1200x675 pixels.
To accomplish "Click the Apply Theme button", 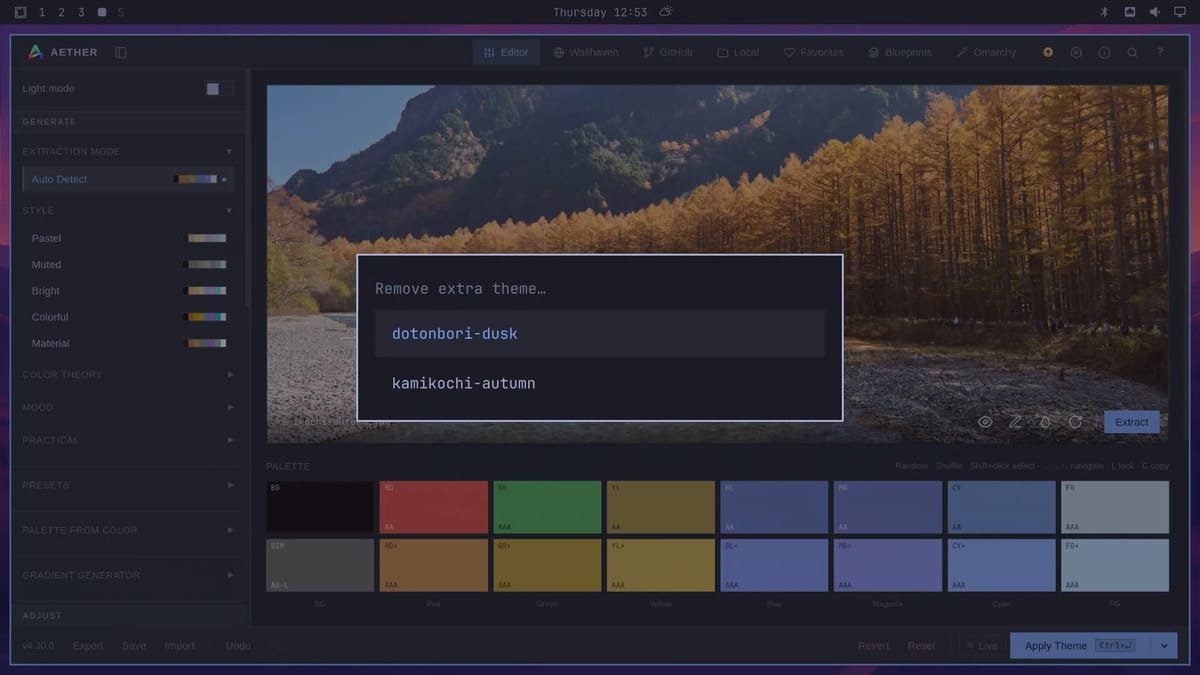I will point(1080,646).
